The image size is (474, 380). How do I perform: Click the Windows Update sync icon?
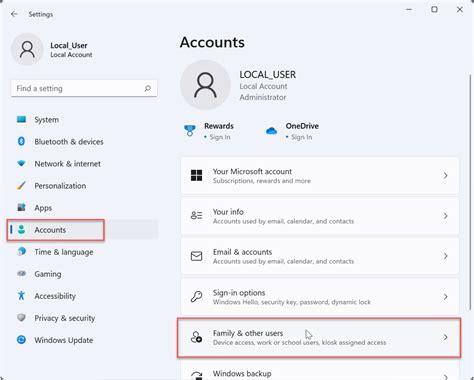[x=21, y=340]
